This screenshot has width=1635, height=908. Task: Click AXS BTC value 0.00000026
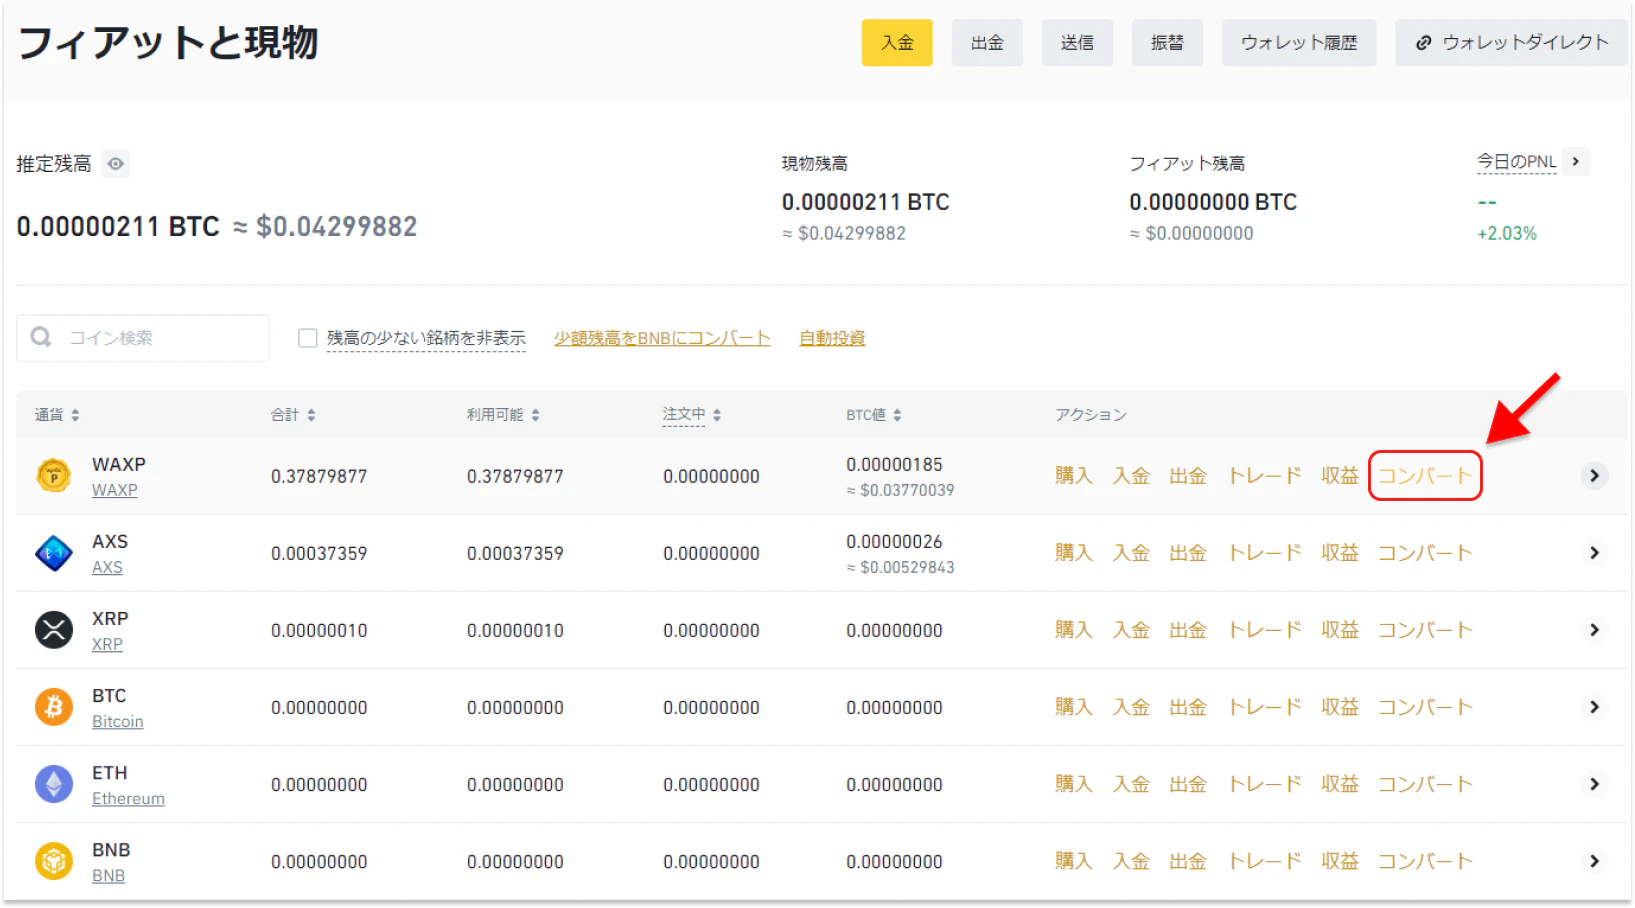pos(894,541)
